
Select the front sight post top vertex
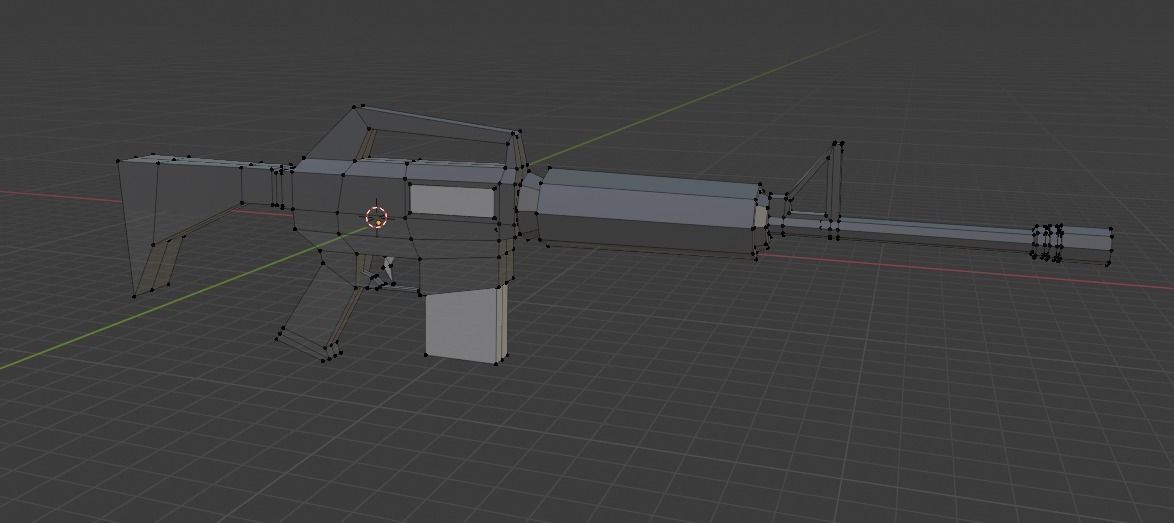click(838, 143)
